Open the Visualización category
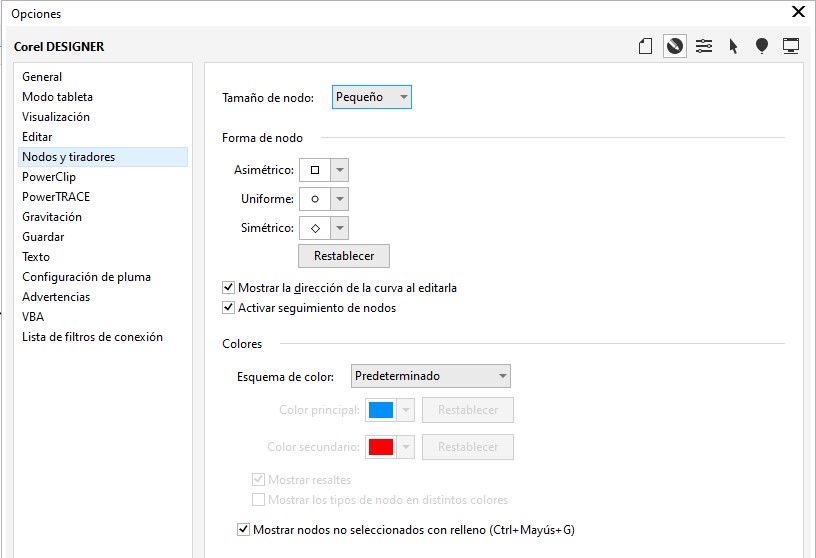 (103, 117)
